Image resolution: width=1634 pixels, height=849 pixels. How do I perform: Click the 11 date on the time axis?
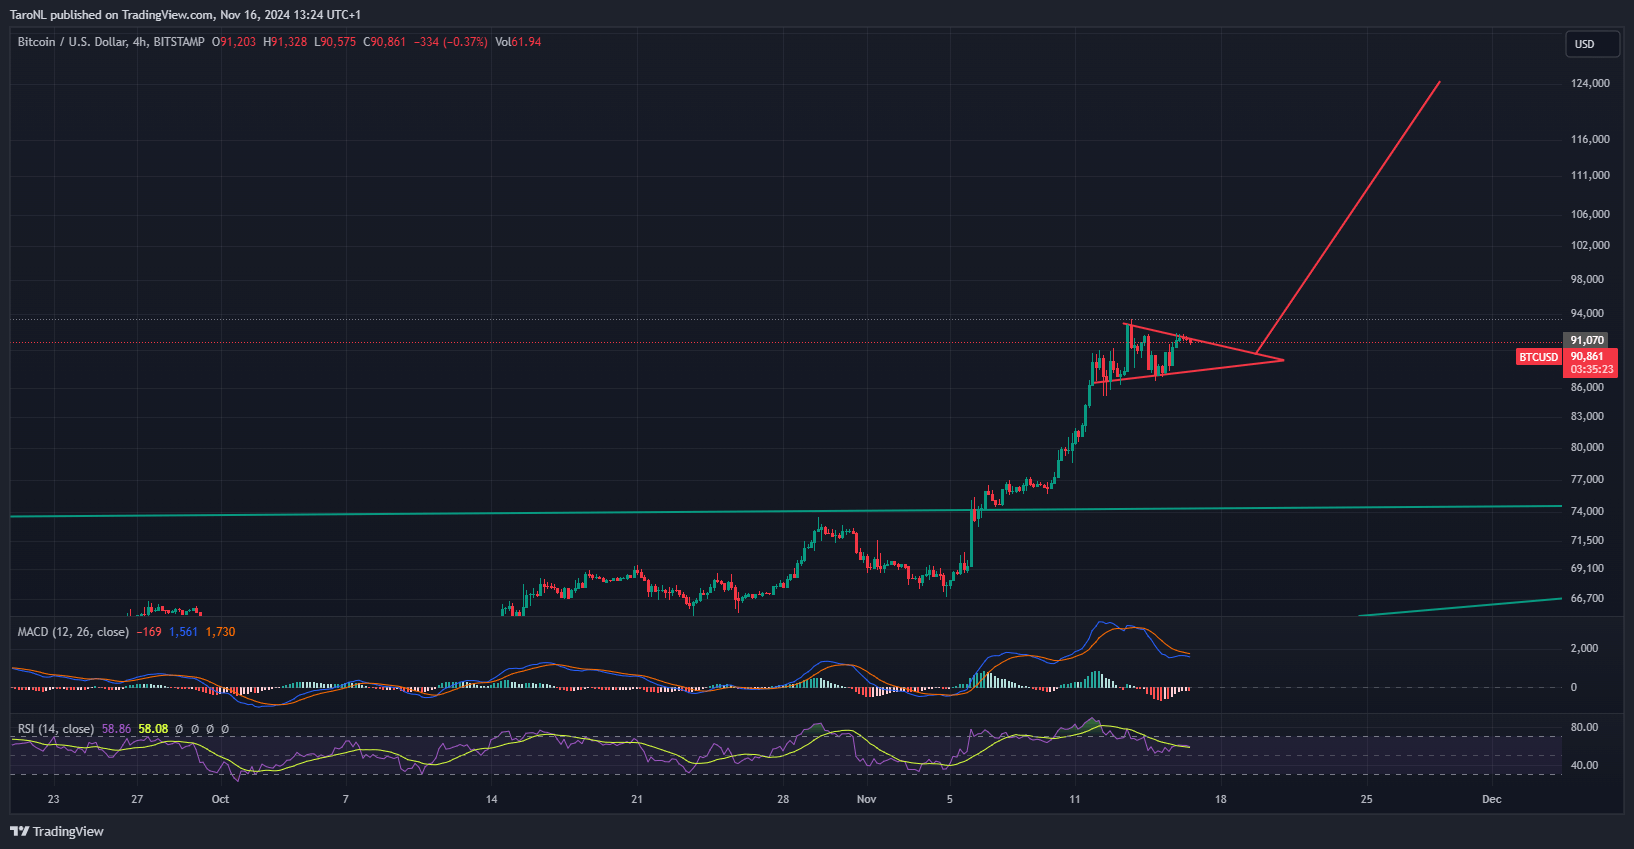(x=1075, y=799)
